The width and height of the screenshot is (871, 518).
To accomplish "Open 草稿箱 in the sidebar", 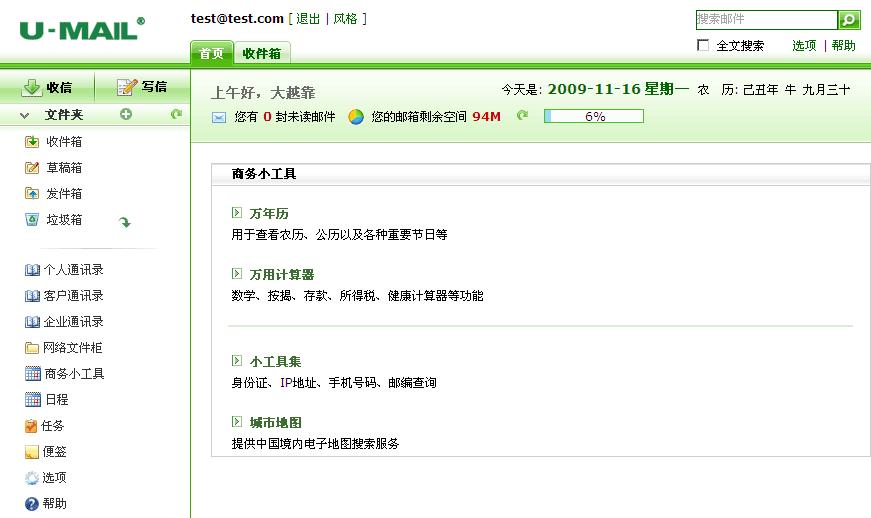I will 64,168.
